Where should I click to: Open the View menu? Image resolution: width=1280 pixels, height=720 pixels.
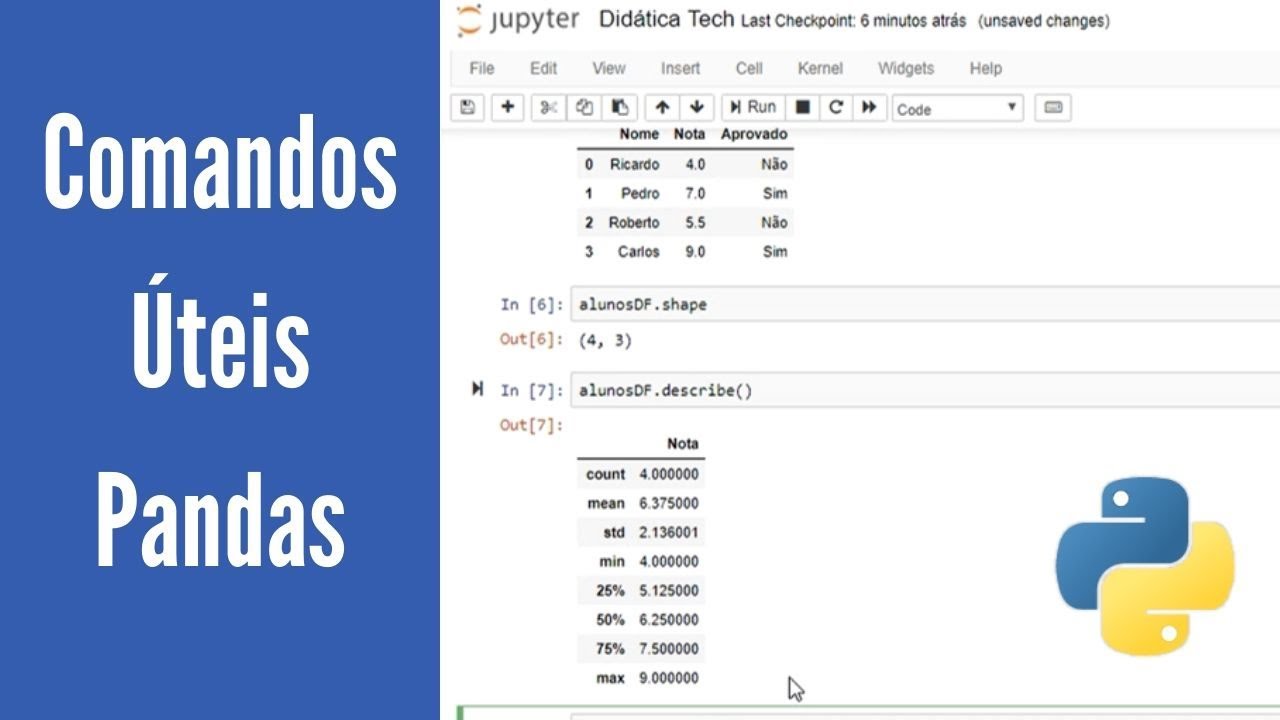608,68
